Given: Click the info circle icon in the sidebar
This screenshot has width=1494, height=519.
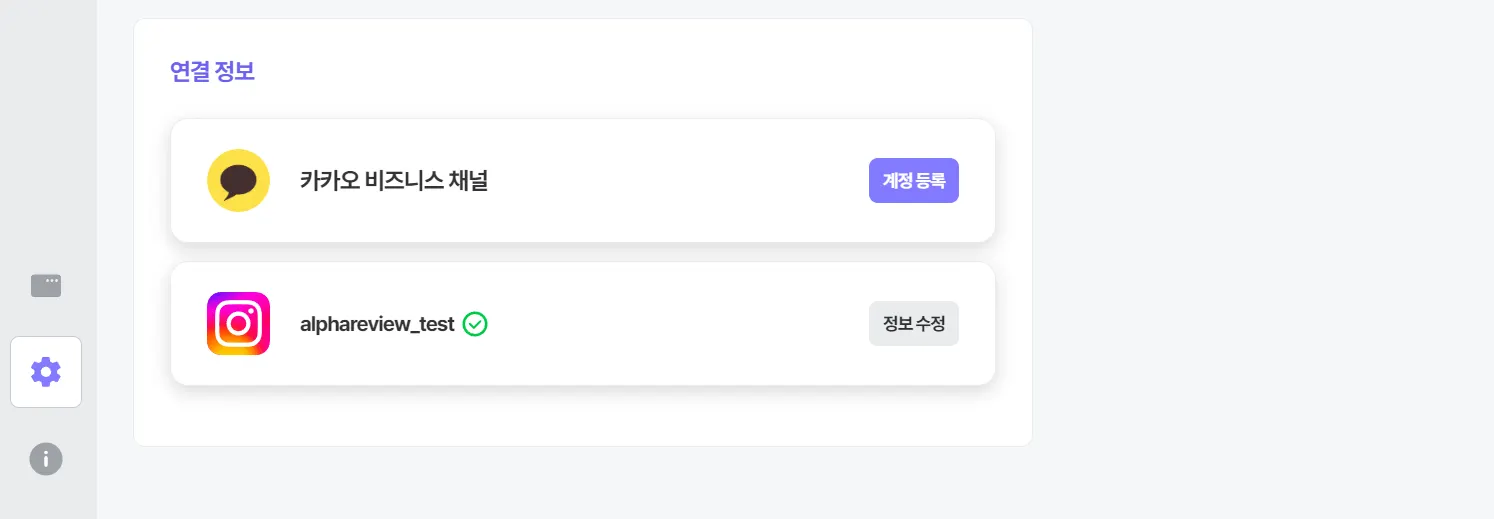Looking at the screenshot, I should coord(46,459).
